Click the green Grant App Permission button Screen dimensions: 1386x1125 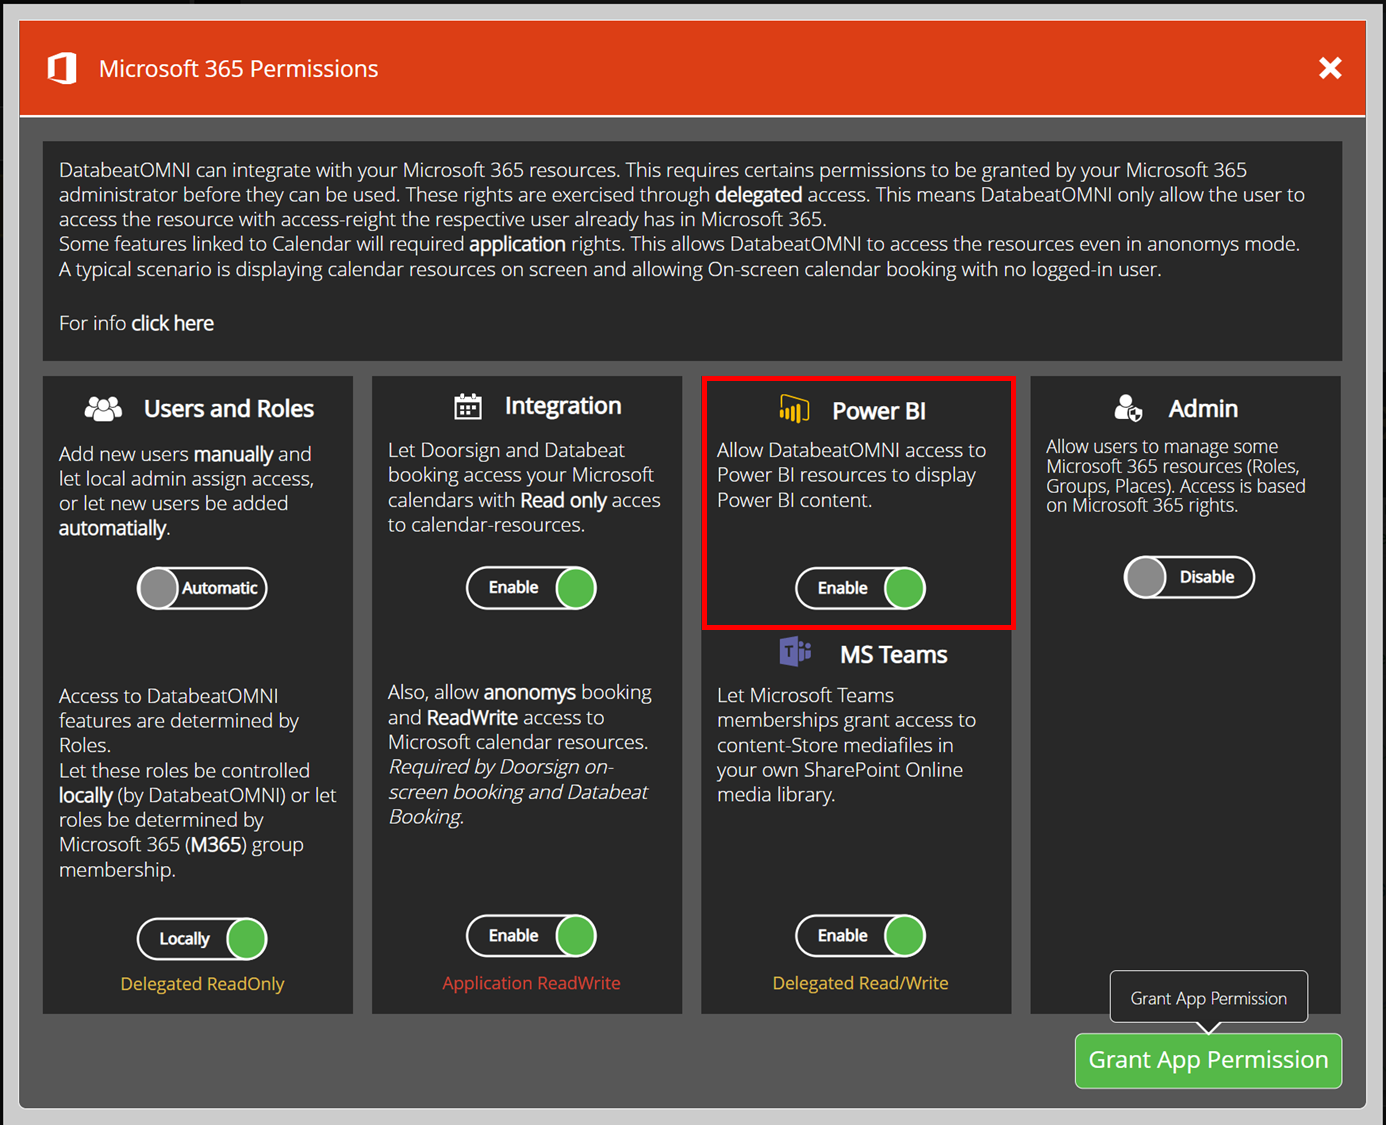coord(1208,1060)
